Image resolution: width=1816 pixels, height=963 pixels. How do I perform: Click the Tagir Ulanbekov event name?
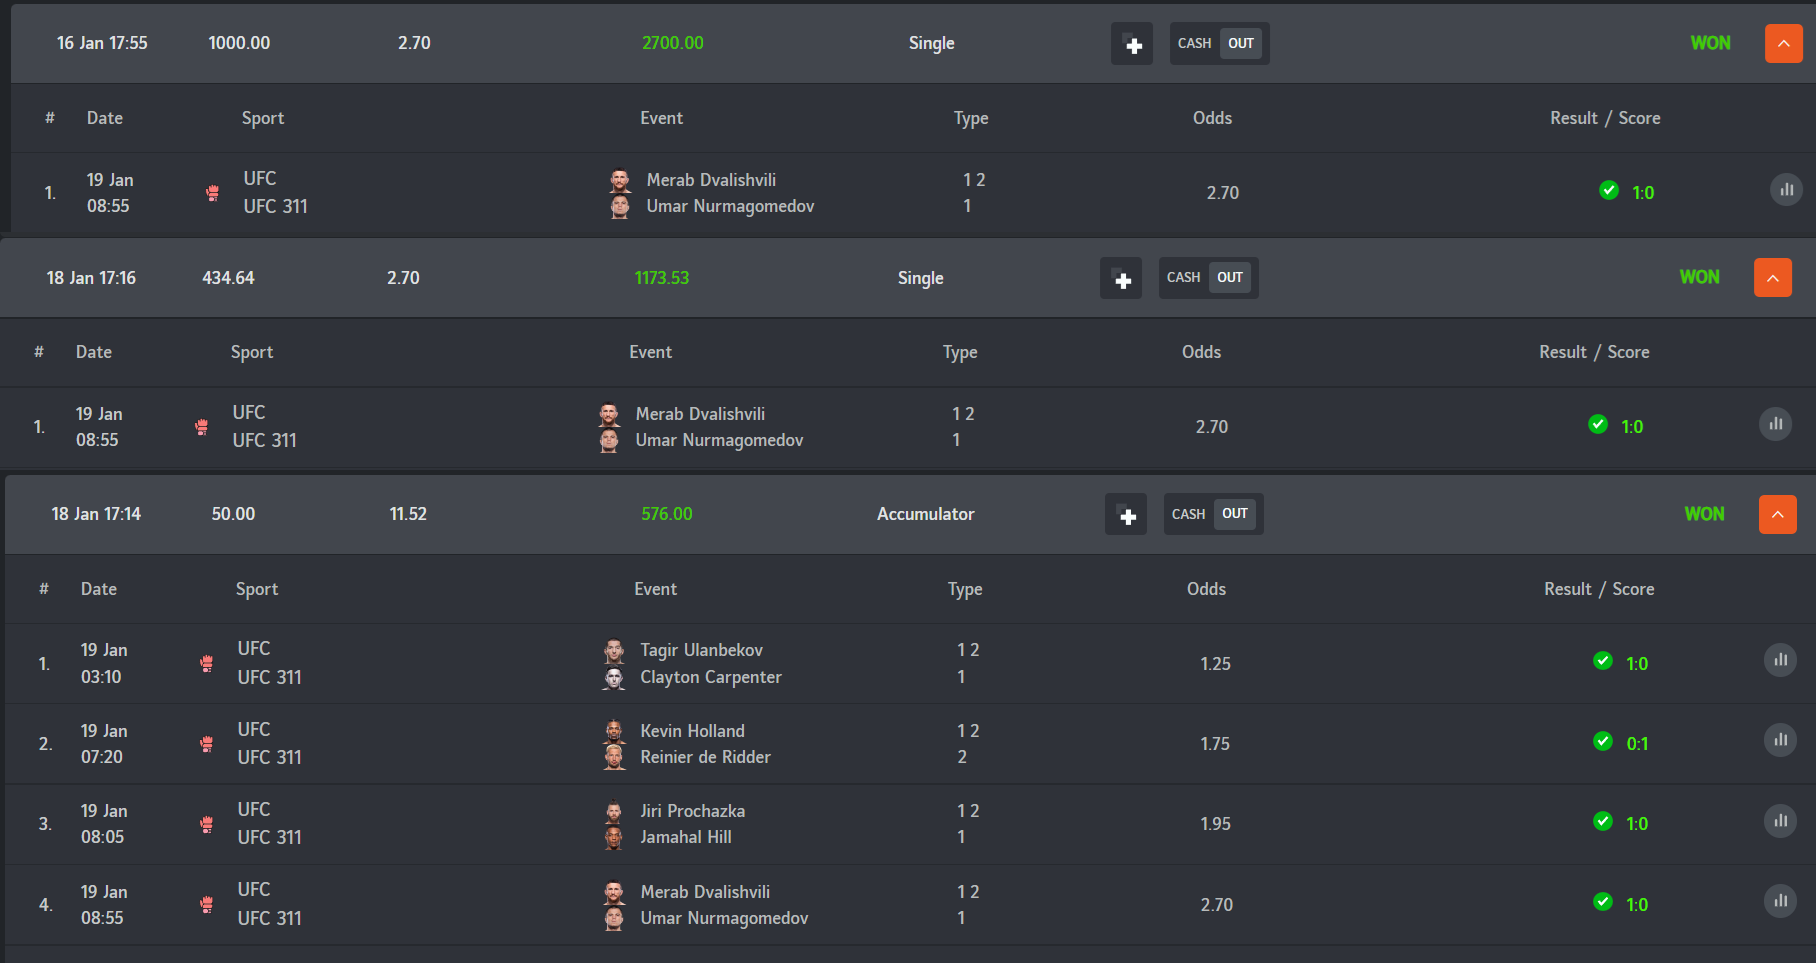(701, 650)
